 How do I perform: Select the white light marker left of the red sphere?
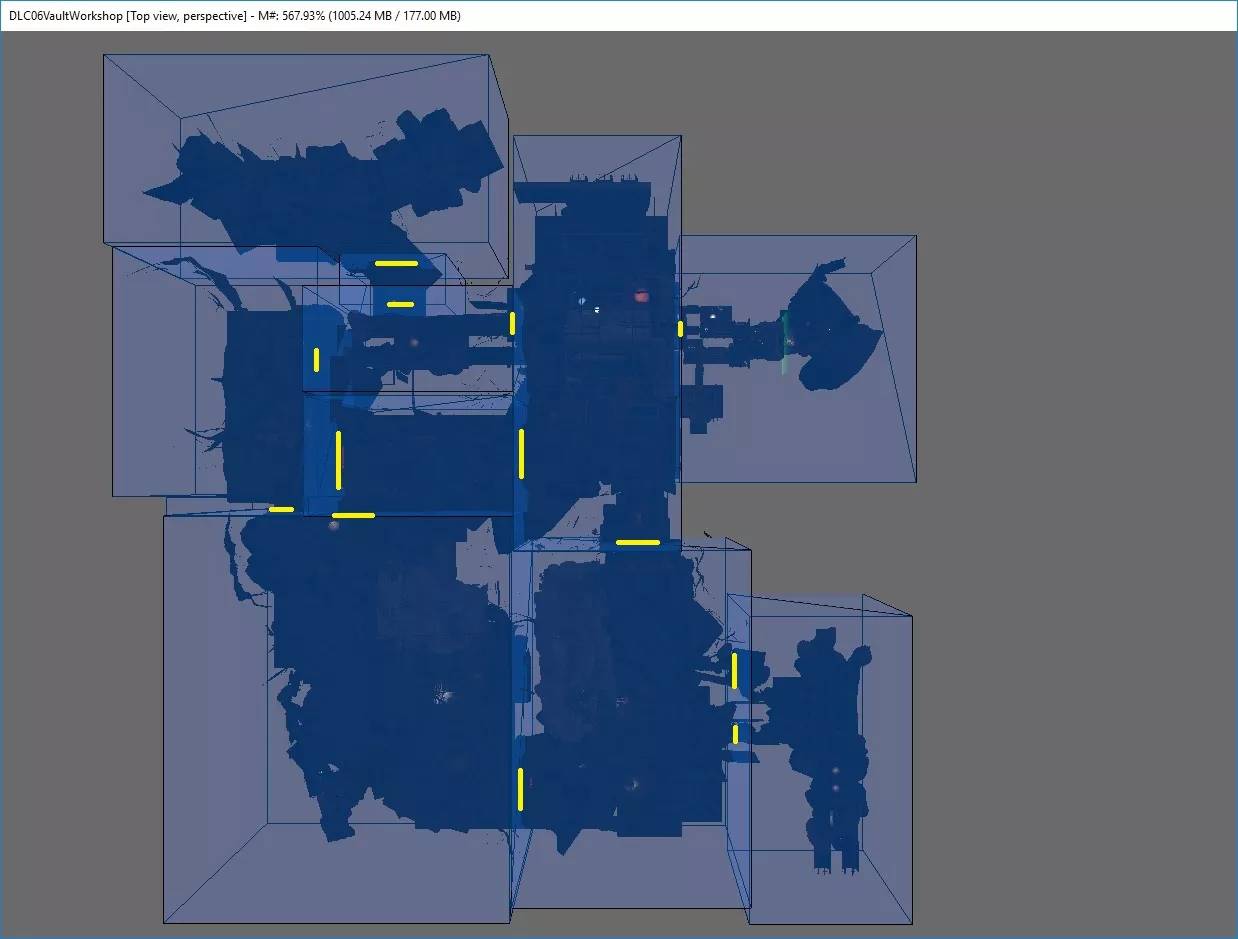click(597, 309)
